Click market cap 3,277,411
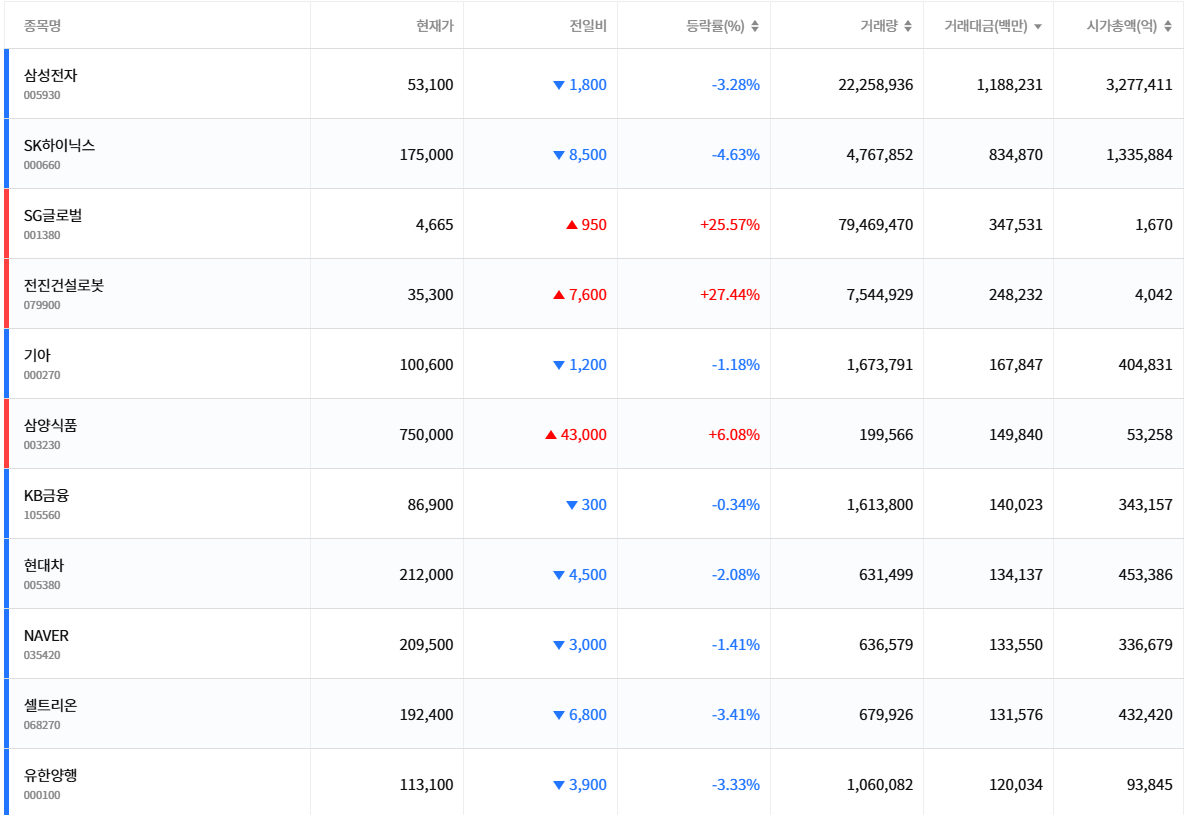This screenshot has height=815, width=1191. click(x=1139, y=84)
